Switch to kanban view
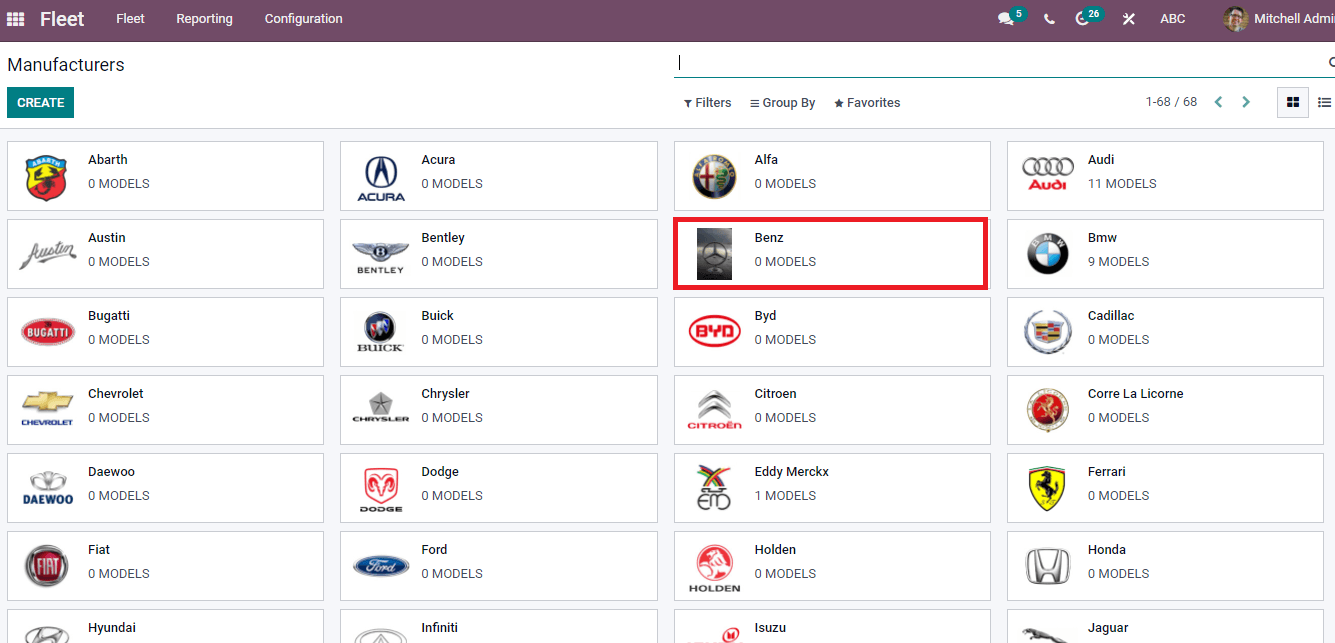The height and width of the screenshot is (643, 1335). pos(1293,102)
